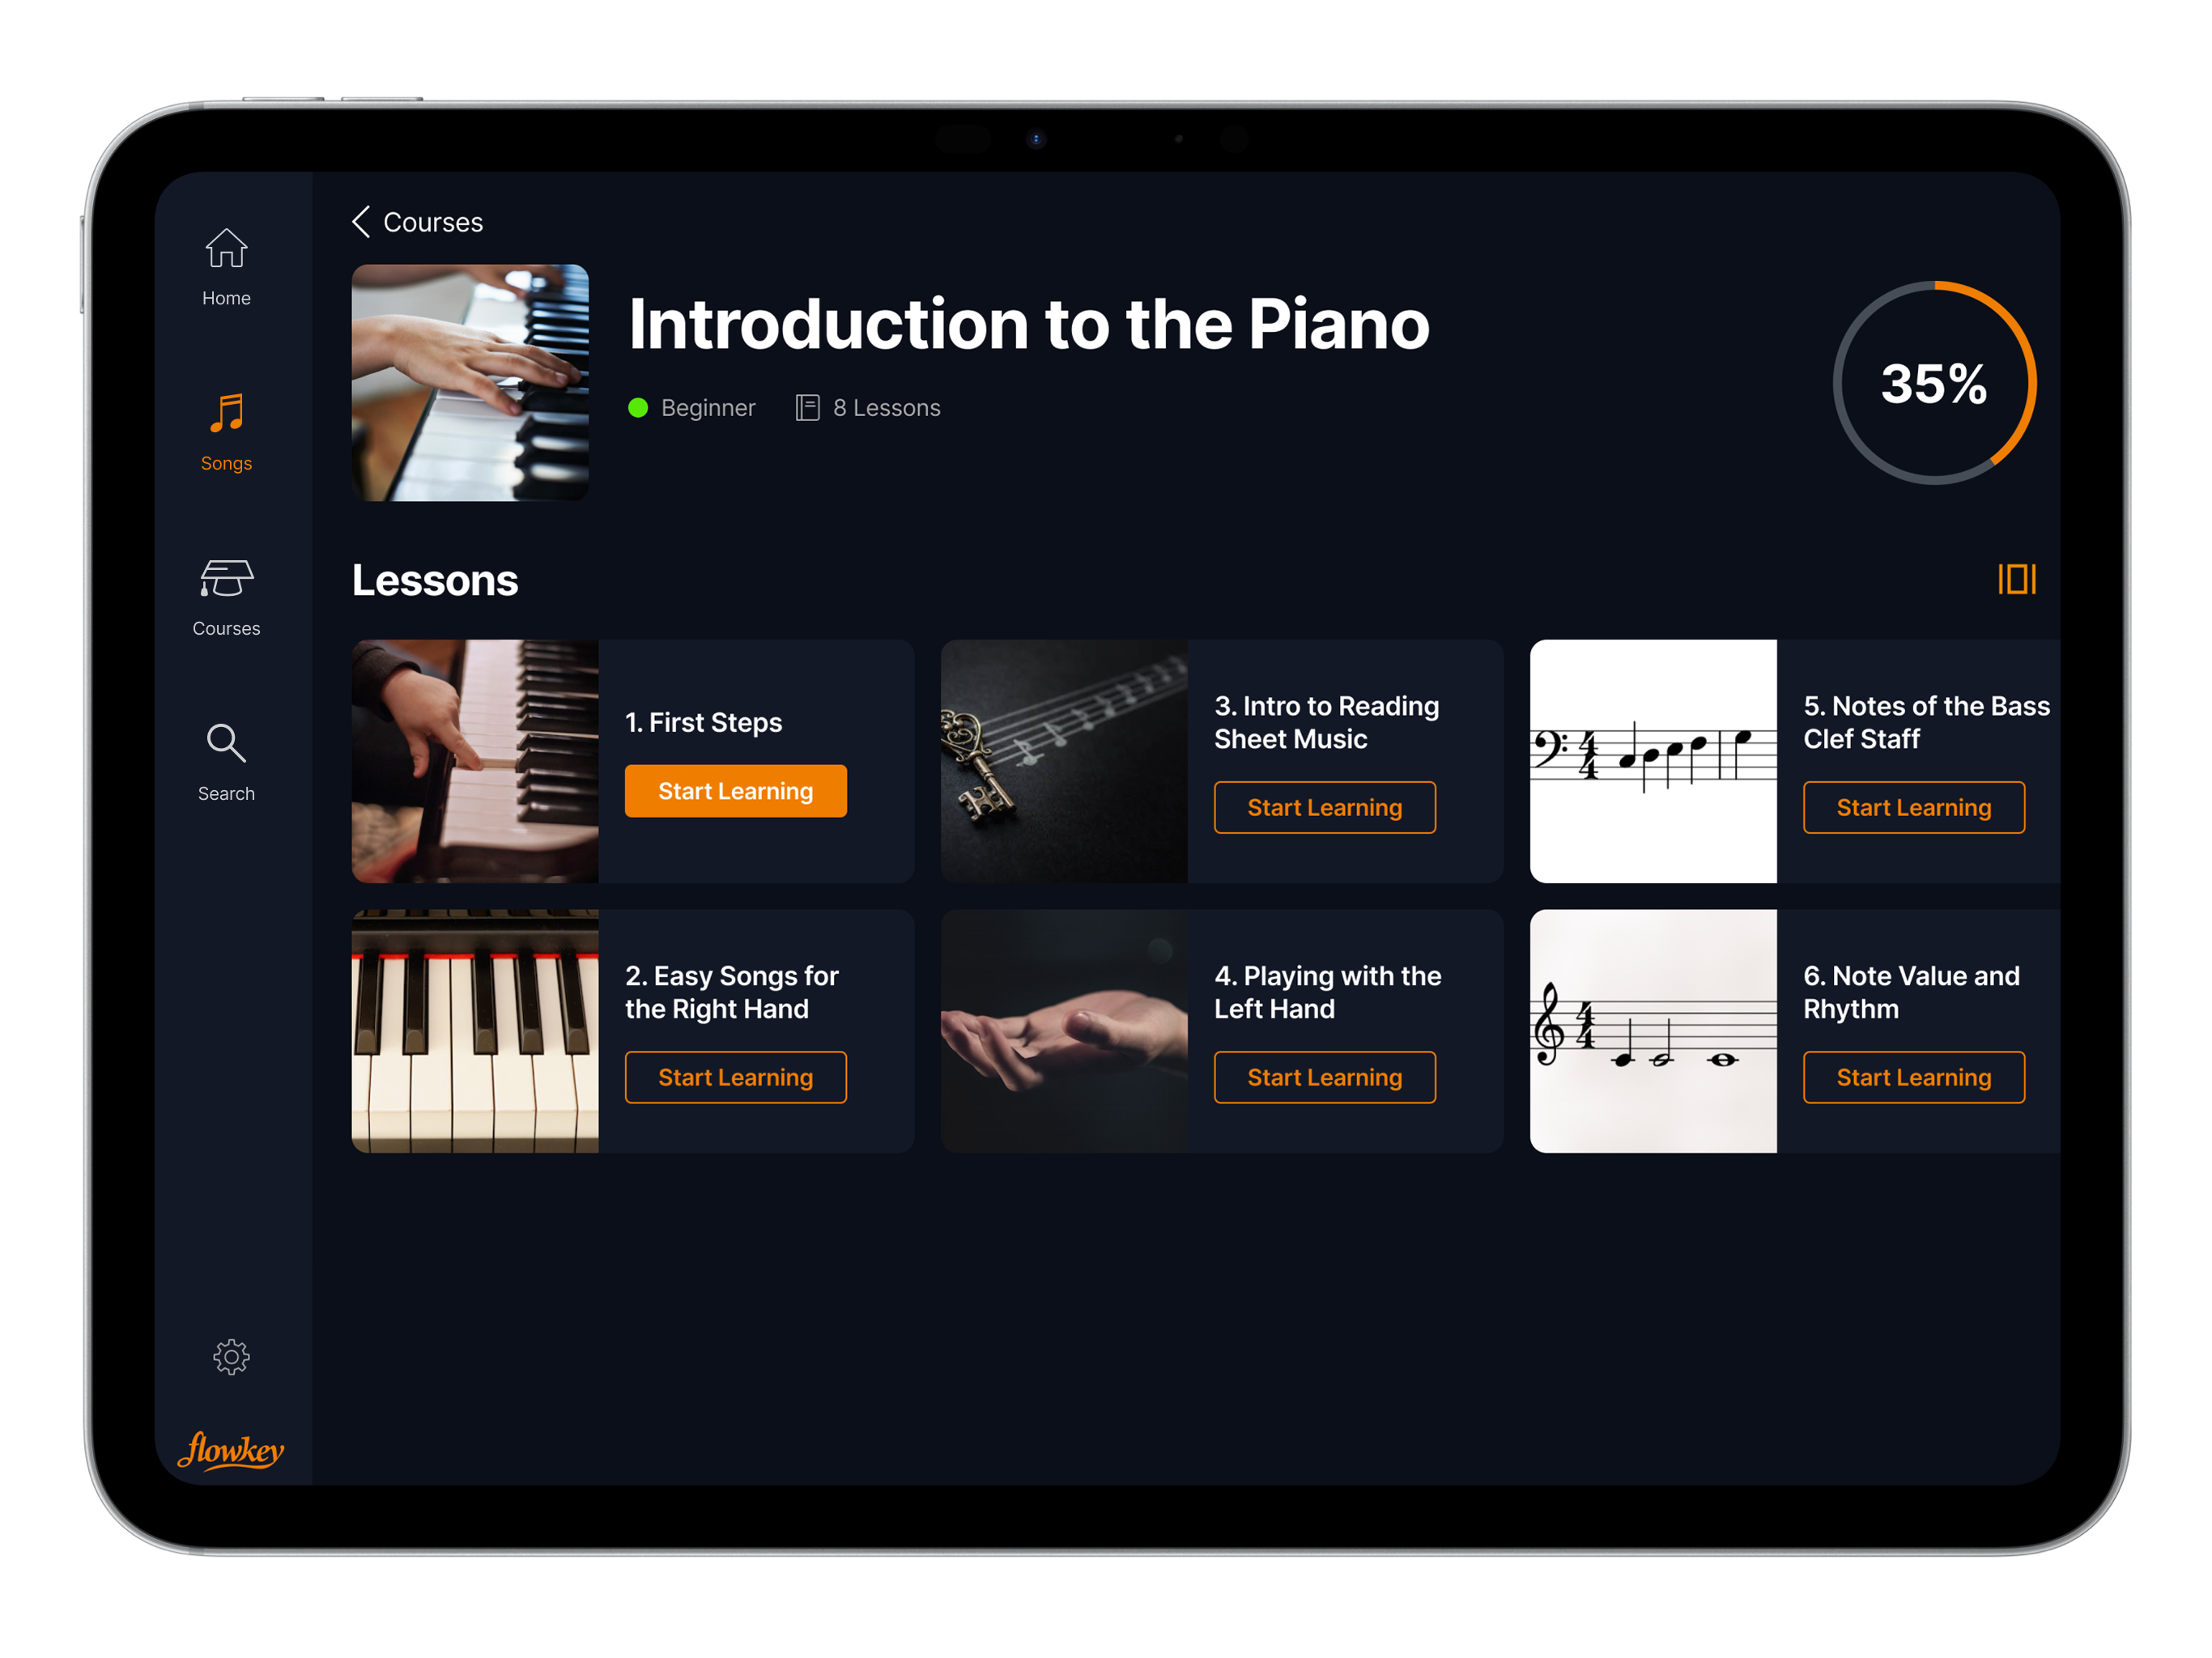Image resolution: width=2212 pixels, height=1658 pixels.
Task: Click the 35% progress ring
Action: pos(1934,383)
